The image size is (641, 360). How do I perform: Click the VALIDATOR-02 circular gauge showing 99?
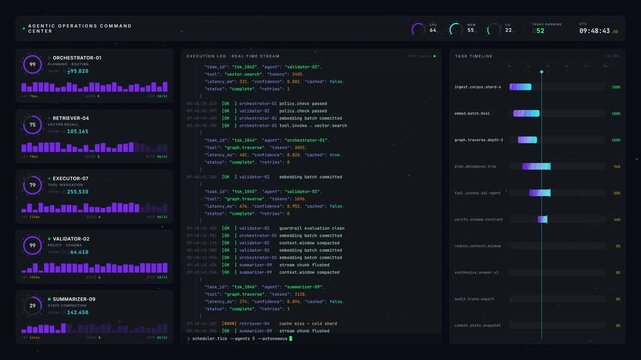click(32, 245)
